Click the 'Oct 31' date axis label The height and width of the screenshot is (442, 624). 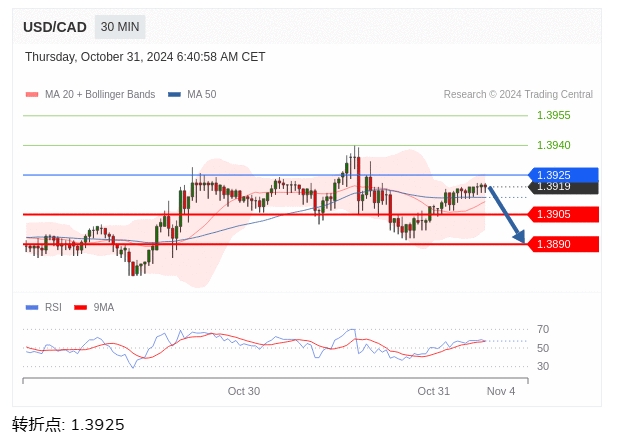coord(433,391)
